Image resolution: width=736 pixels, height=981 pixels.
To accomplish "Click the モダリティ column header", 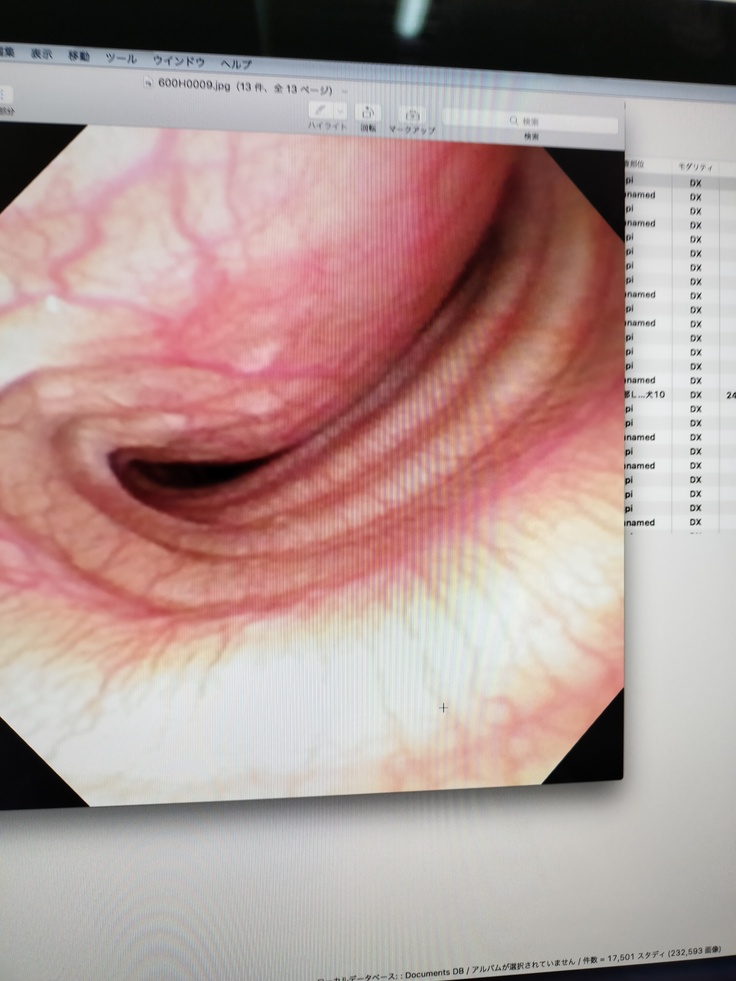I will click(x=695, y=165).
